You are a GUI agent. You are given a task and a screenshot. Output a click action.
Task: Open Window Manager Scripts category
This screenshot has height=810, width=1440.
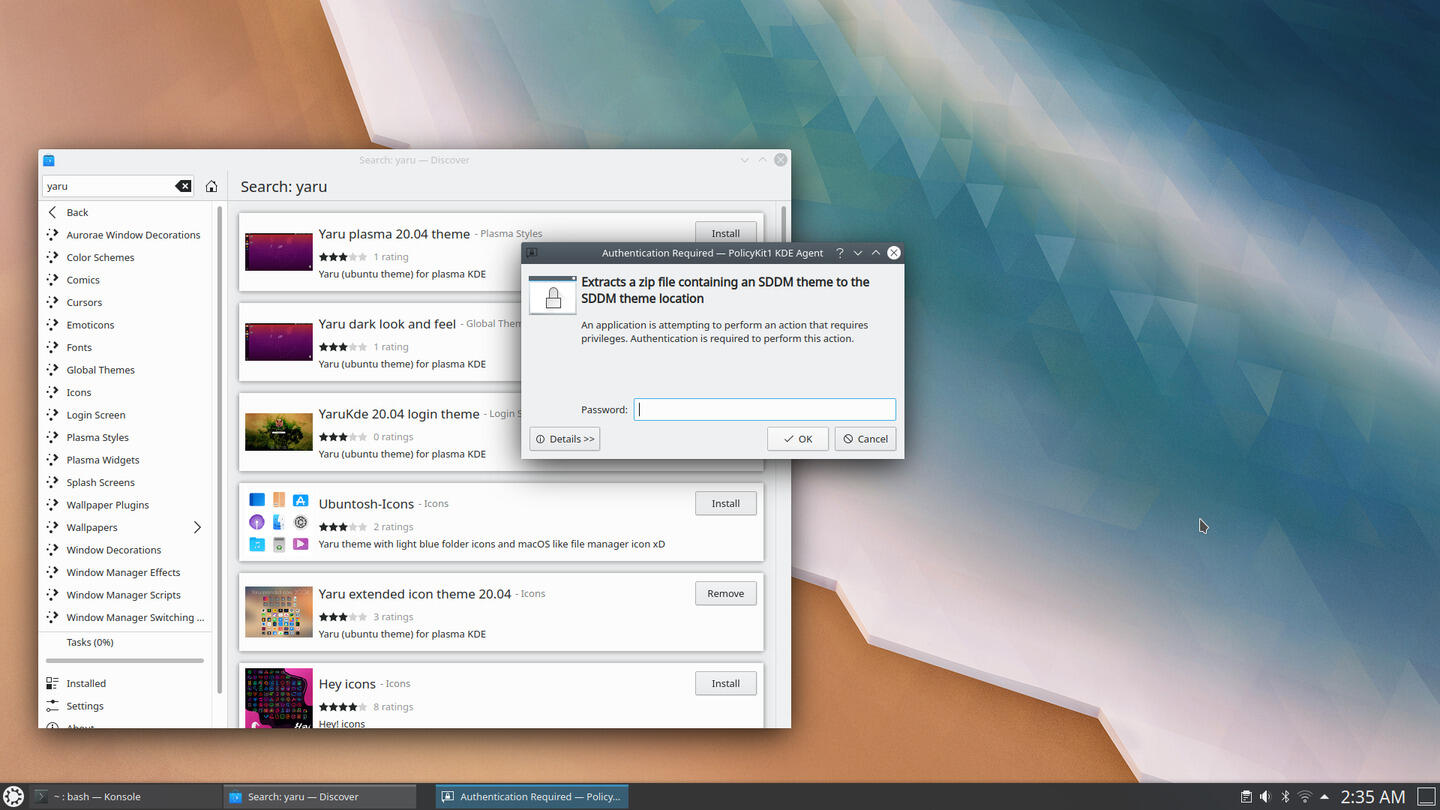(x=123, y=595)
